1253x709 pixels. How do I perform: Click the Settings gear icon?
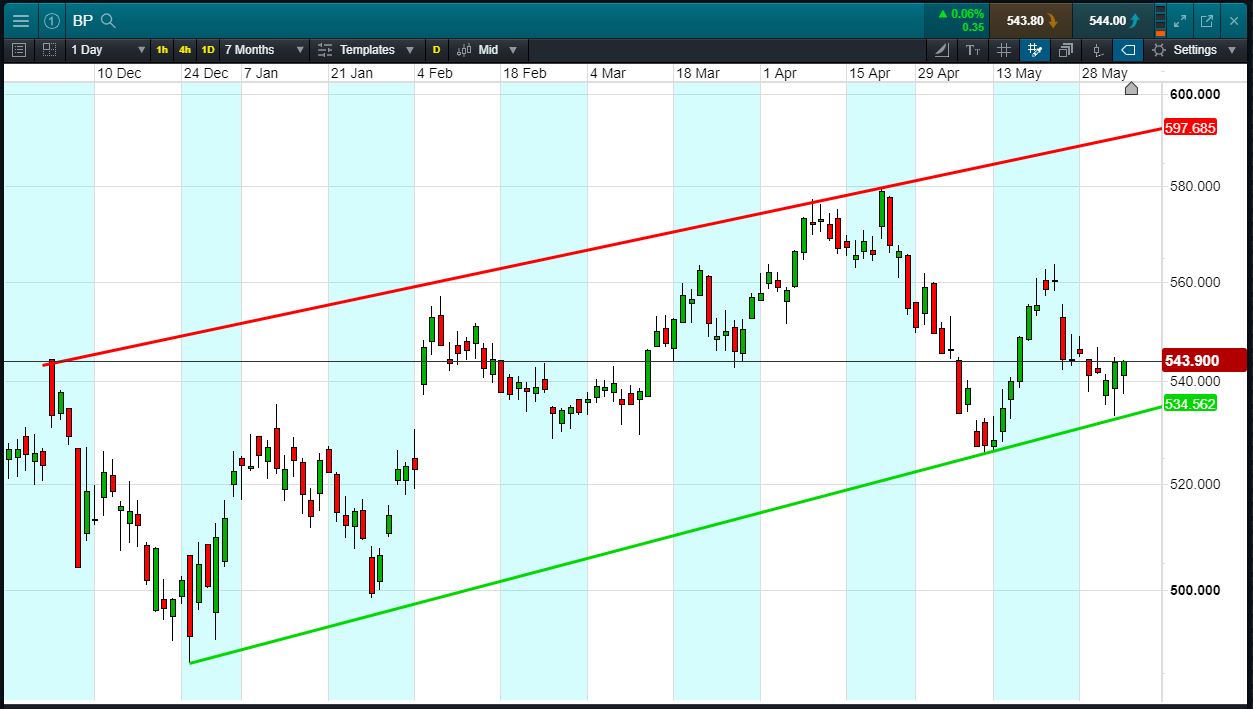(1159, 49)
